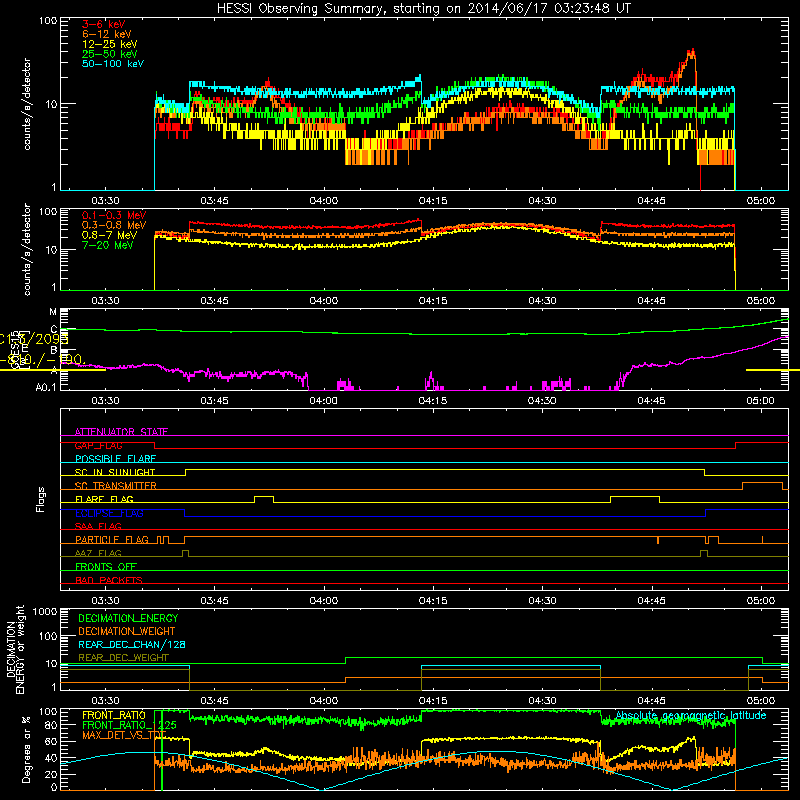Image resolution: width=800 pixels, height=800 pixels.
Task: Click the MAX_DET_VS_TOT legend label
Action: 124,735
